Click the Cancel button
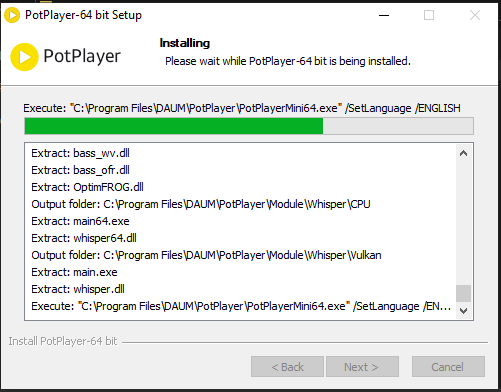501x392 pixels. coord(448,367)
